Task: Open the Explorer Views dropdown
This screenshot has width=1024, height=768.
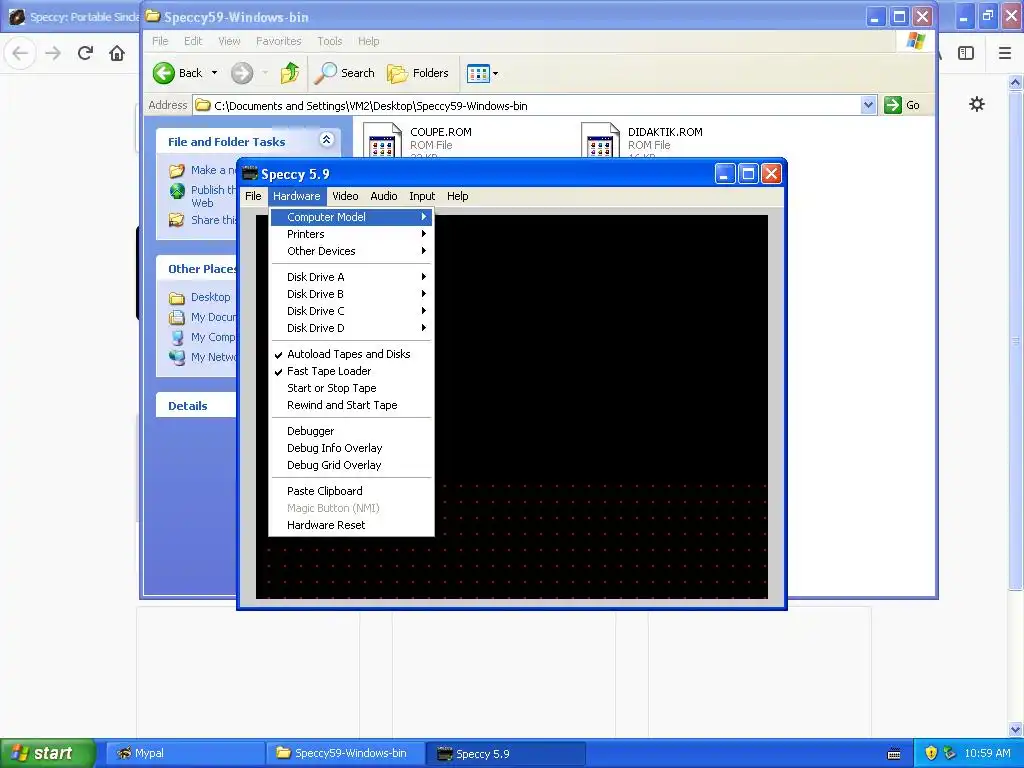Action: pos(482,73)
